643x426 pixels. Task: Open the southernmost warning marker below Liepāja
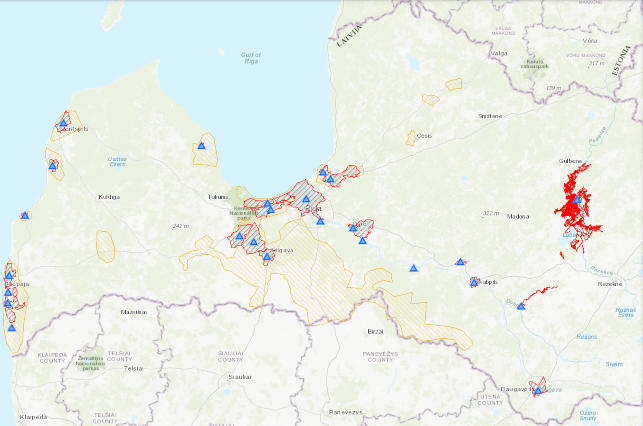tap(12, 327)
